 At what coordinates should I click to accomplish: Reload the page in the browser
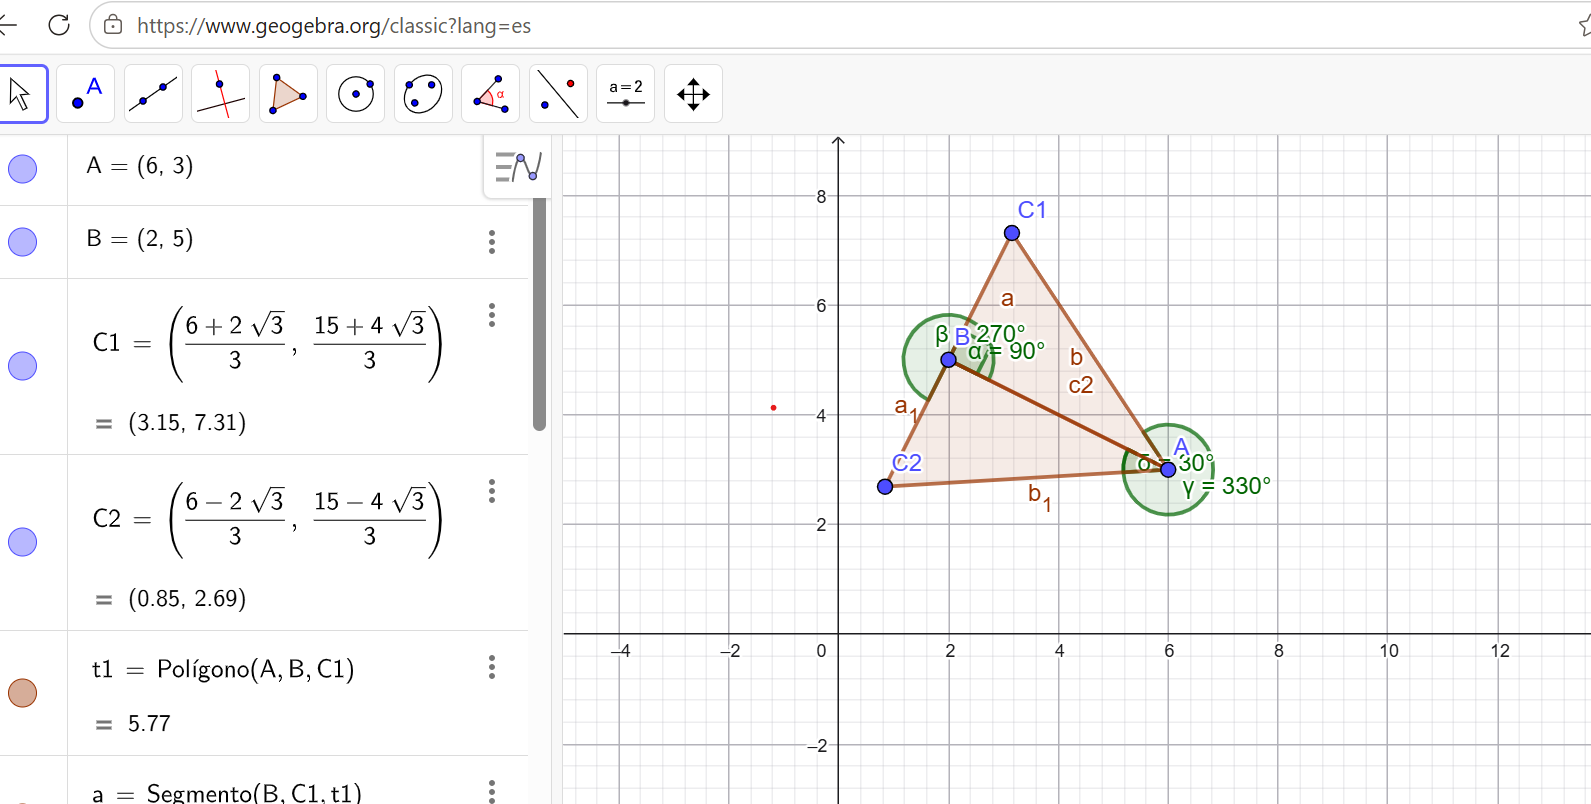pos(59,25)
